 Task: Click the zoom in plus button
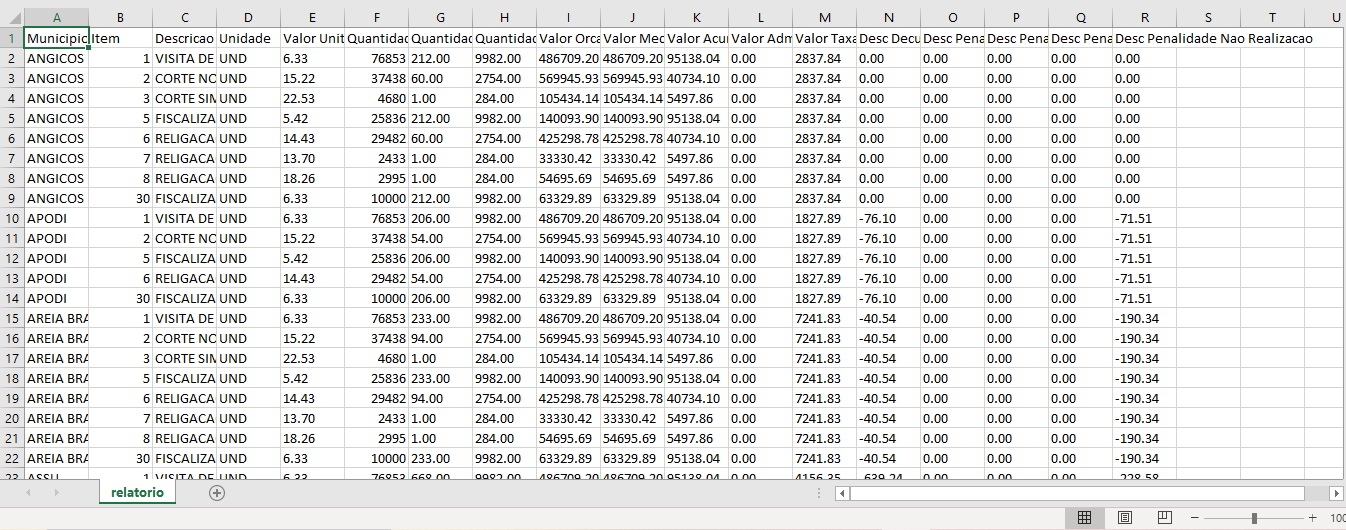point(1312,518)
